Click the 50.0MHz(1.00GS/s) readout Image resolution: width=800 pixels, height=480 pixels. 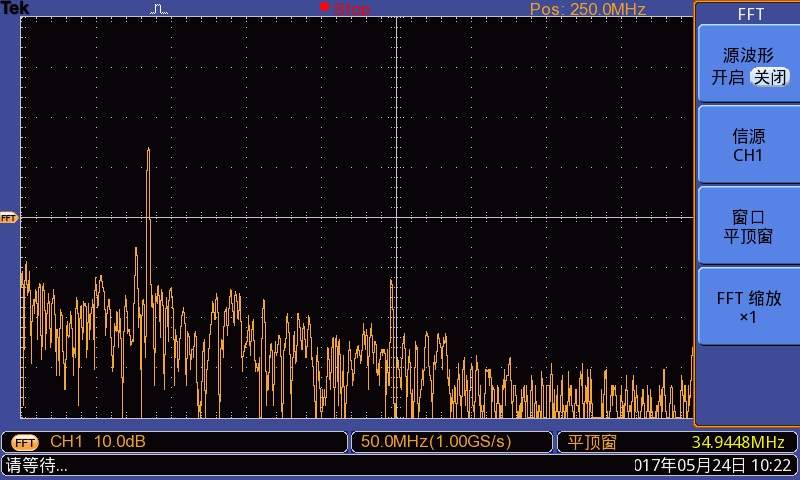(x=436, y=442)
